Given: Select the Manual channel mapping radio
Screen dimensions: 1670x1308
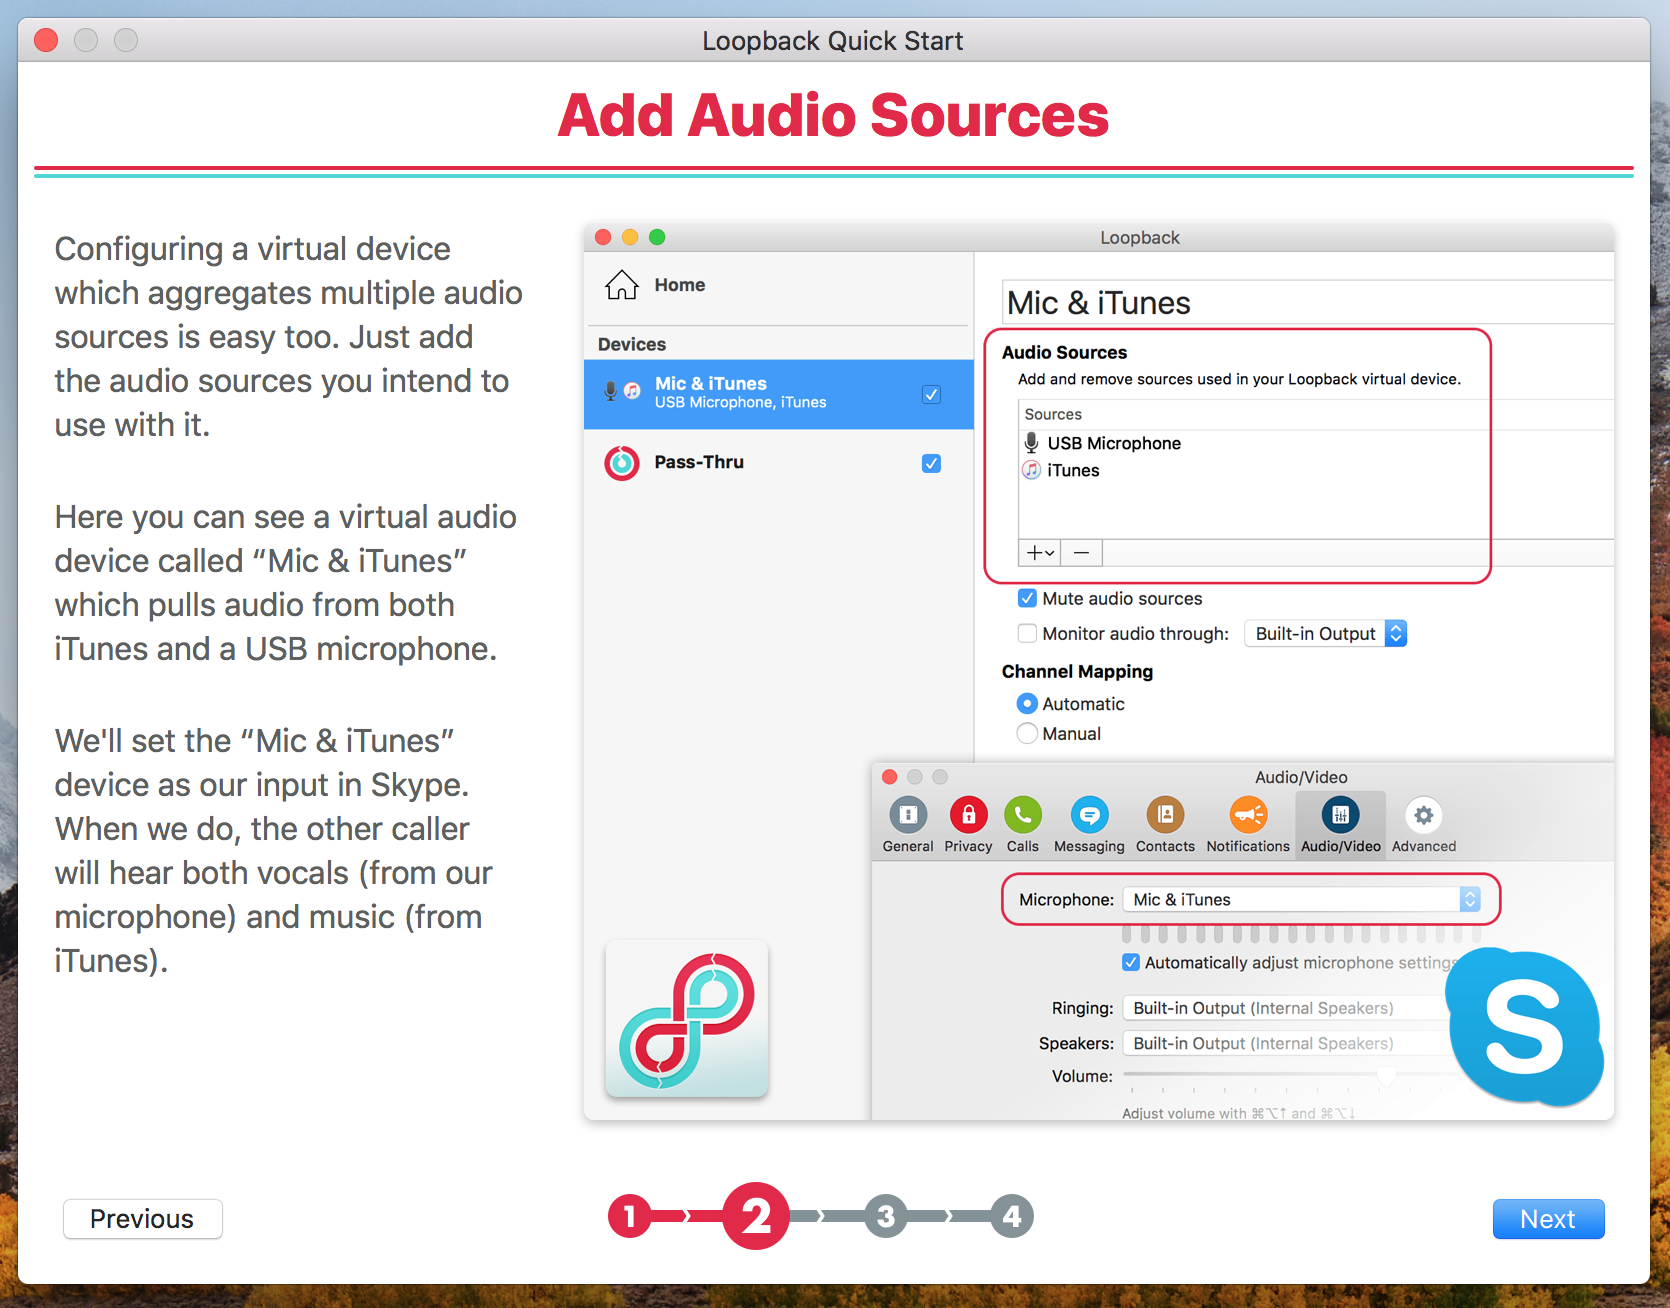Looking at the screenshot, I should point(1027,733).
